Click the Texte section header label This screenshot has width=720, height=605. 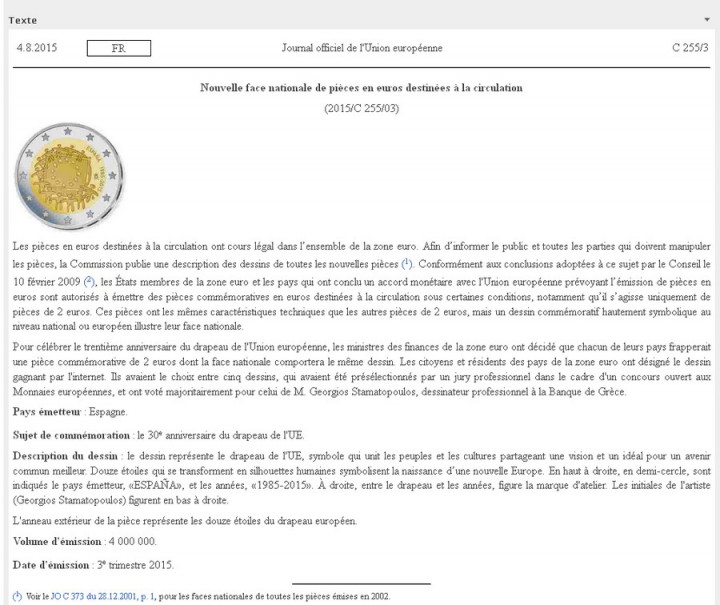coord(23,19)
